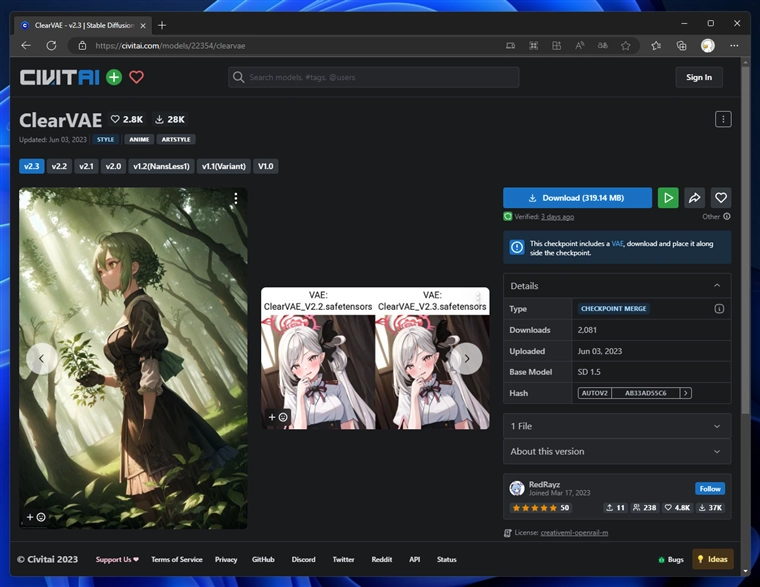The width and height of the screenshot is (760, 587).
Task: Click the search models input field
Action: pyautogui.click(x=374, y=77)
